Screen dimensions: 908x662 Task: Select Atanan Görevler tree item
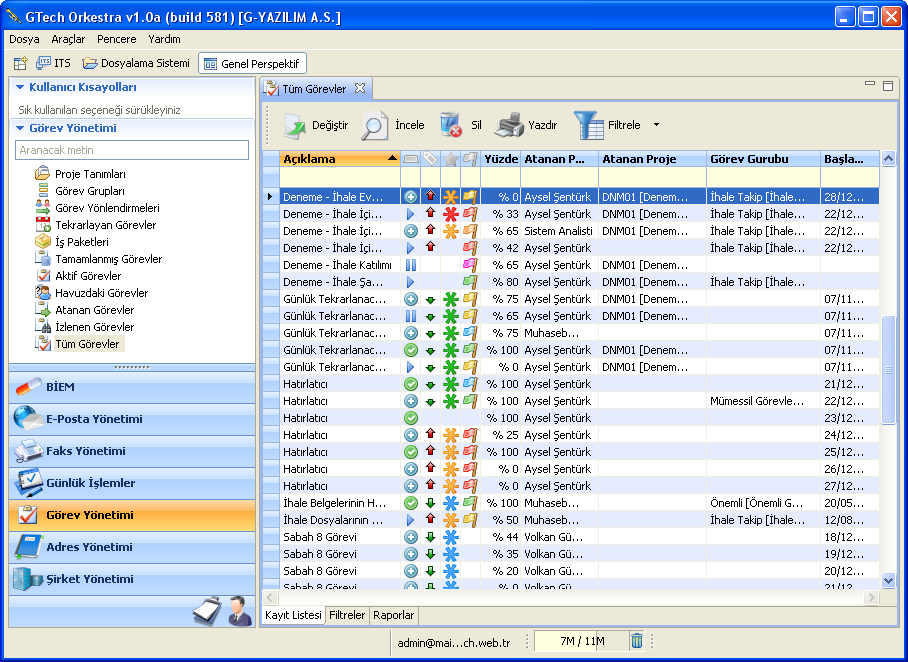[94, 310]
